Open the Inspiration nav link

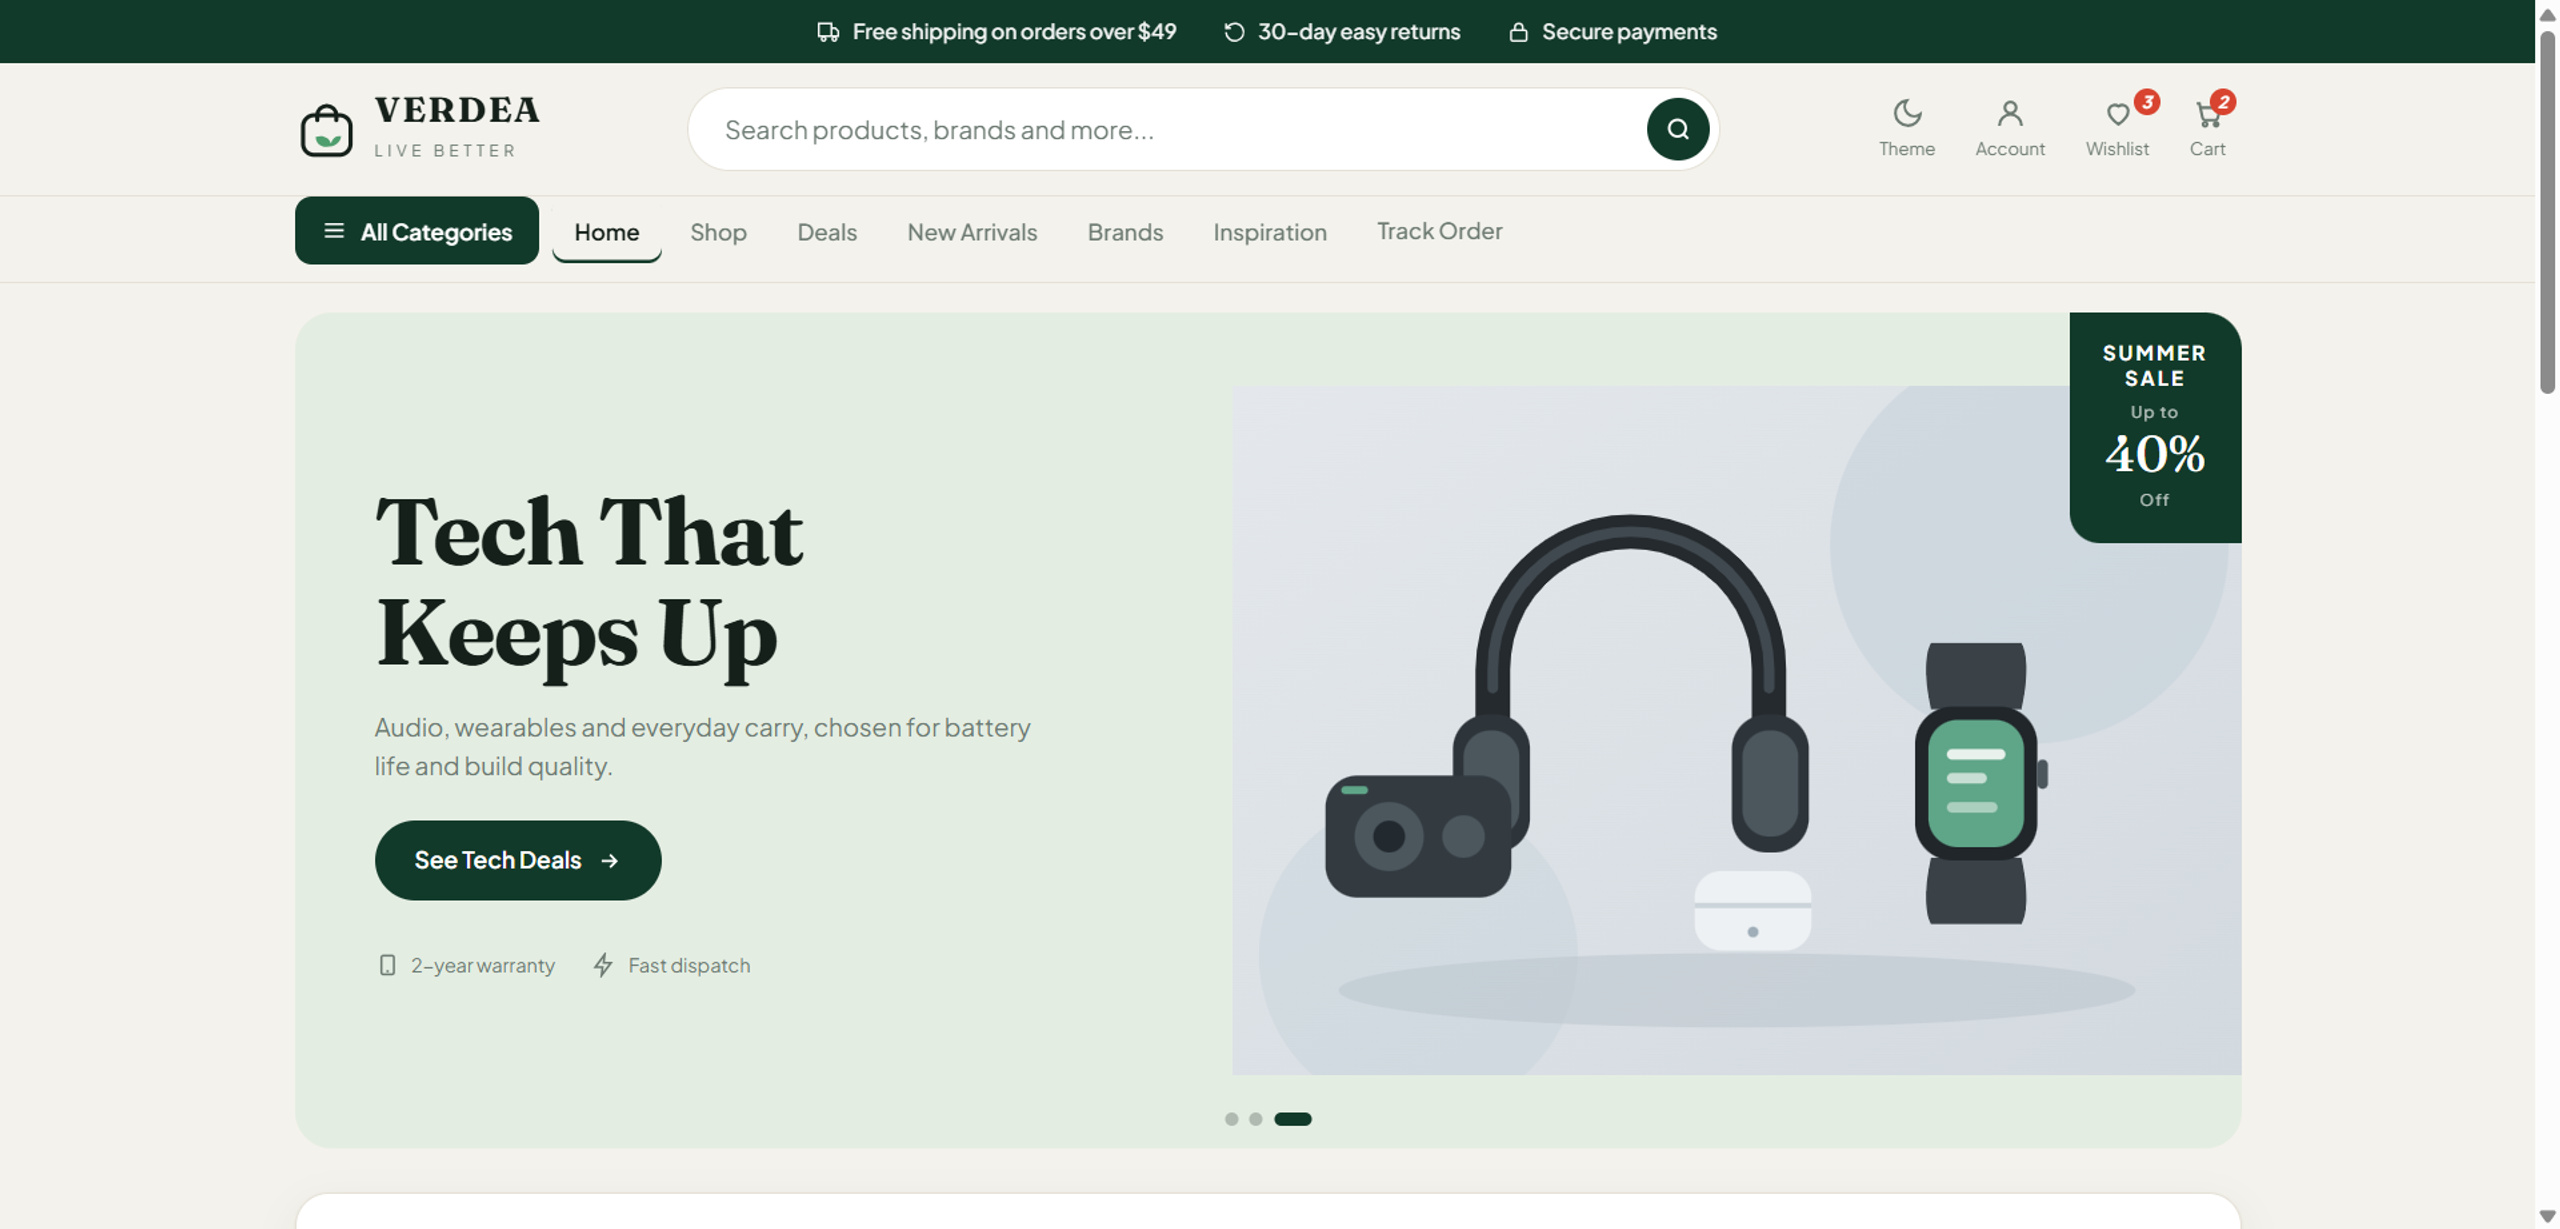pos(1269,232)
